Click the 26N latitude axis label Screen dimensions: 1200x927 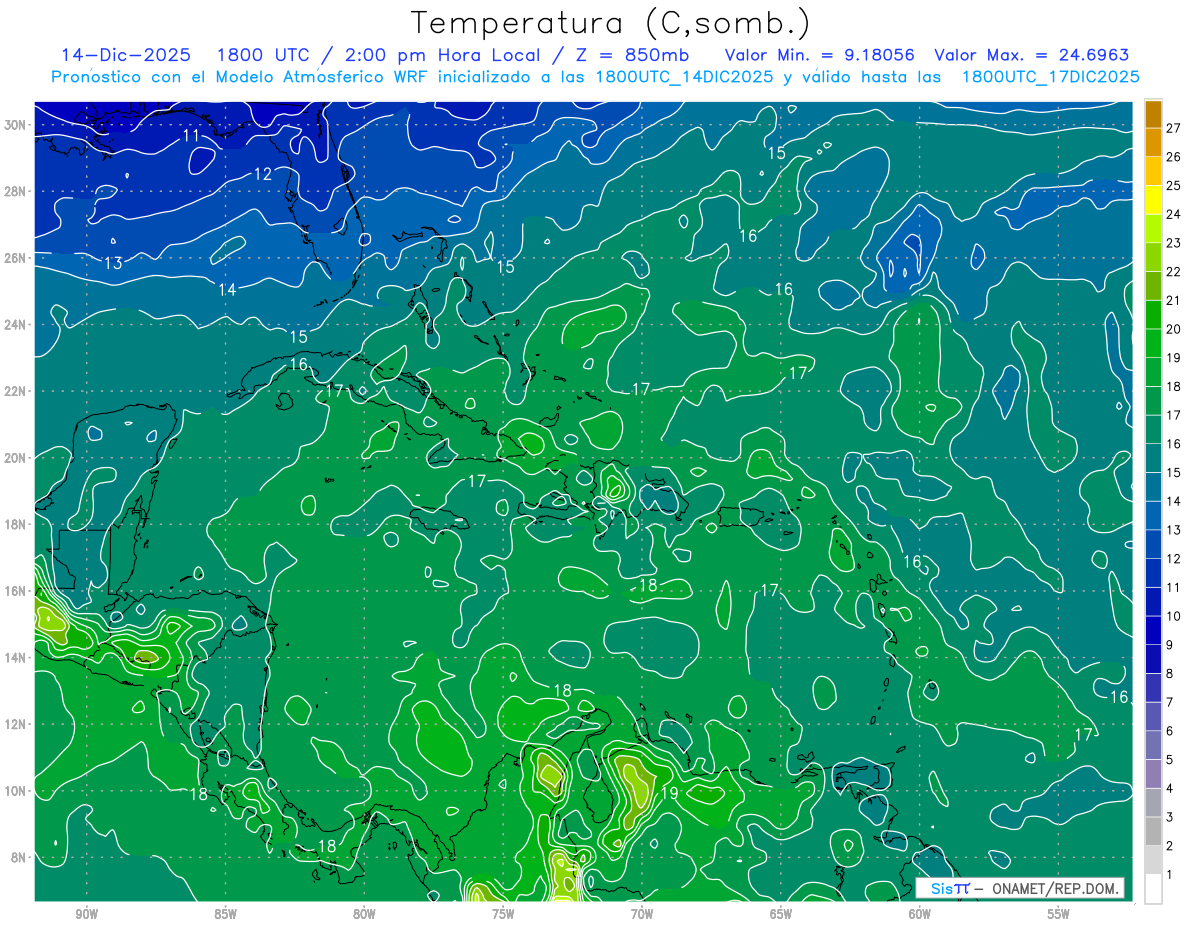pyautogui.click(x=17, y=258)
